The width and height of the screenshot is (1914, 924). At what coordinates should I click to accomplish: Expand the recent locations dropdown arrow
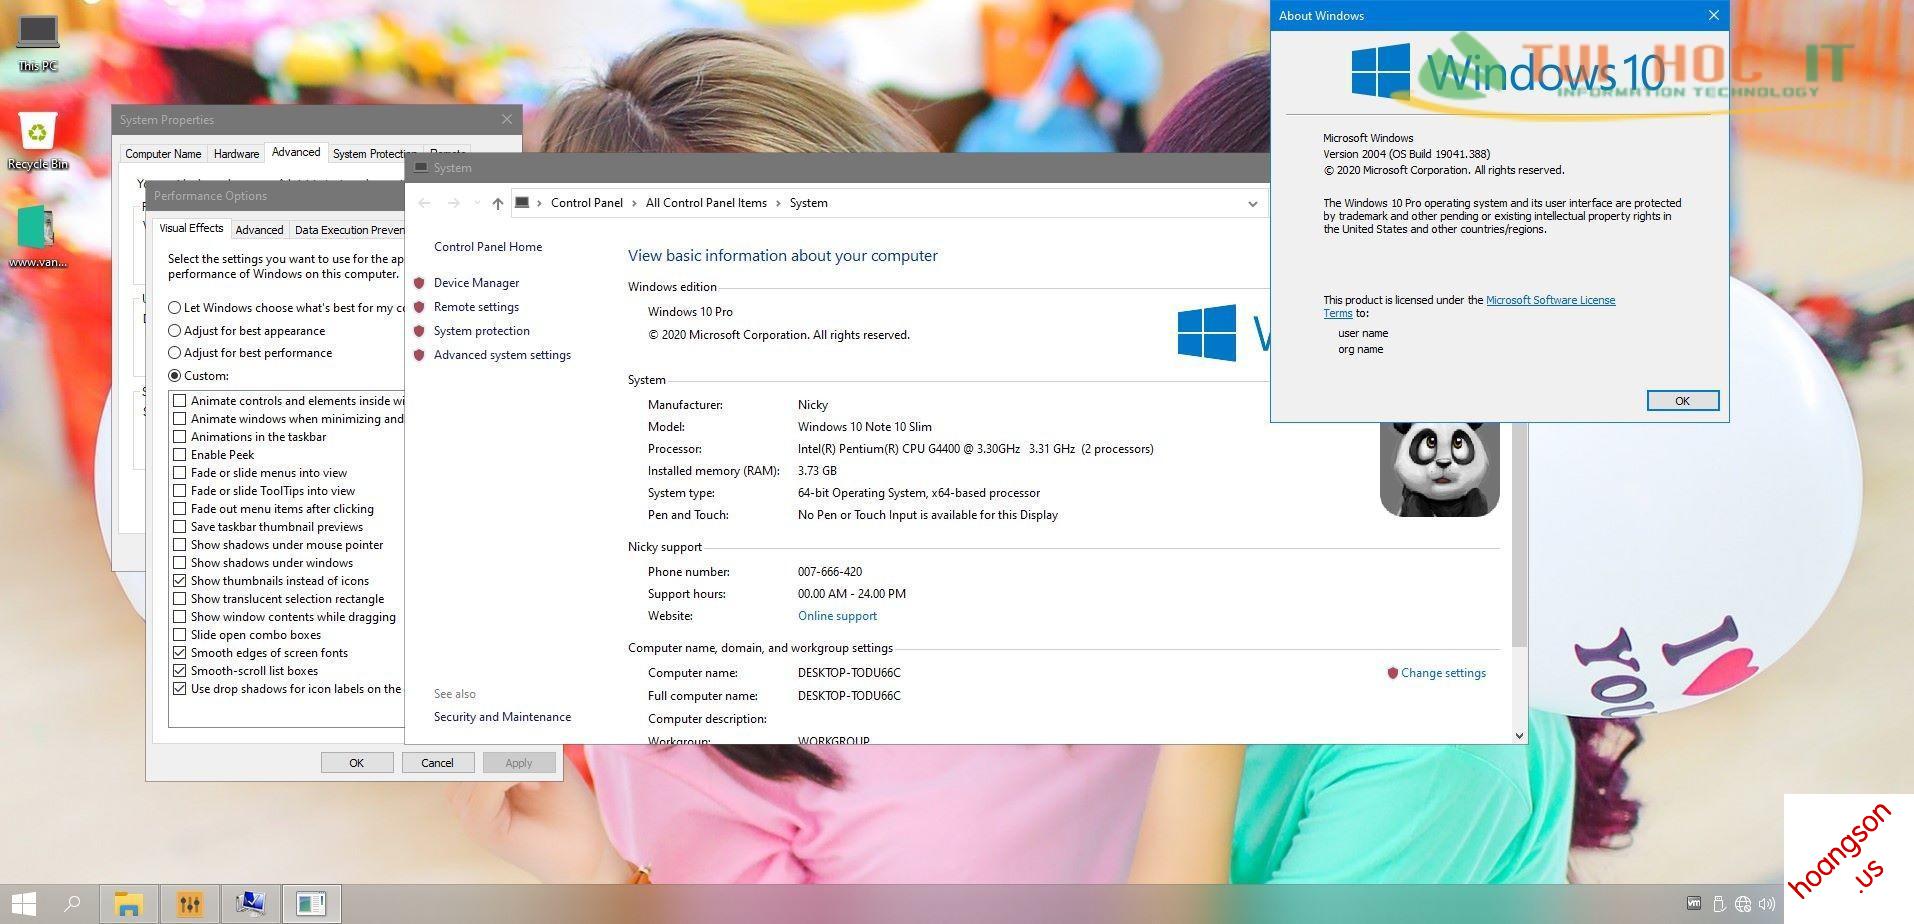pos(477,203)
